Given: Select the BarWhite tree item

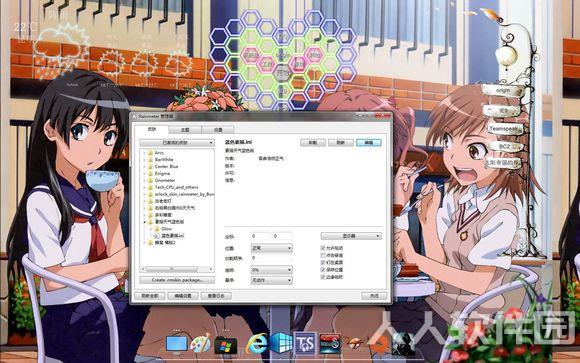Looking at the screenshot, I should [x=164, y=159].
